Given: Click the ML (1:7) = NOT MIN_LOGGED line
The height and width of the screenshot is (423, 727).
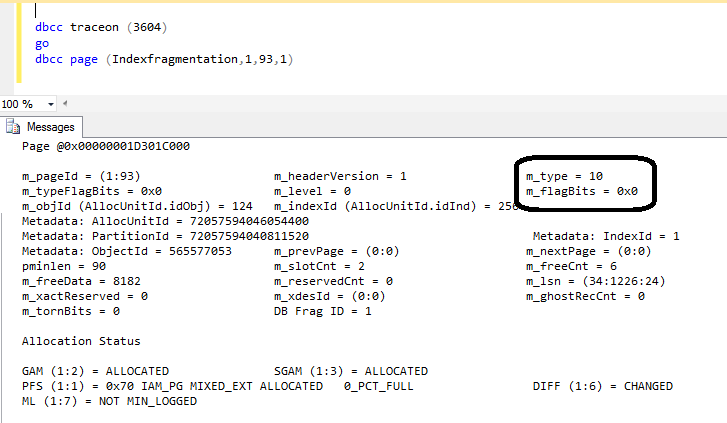Looking at the screenshot, I should [x=109, y=401].
